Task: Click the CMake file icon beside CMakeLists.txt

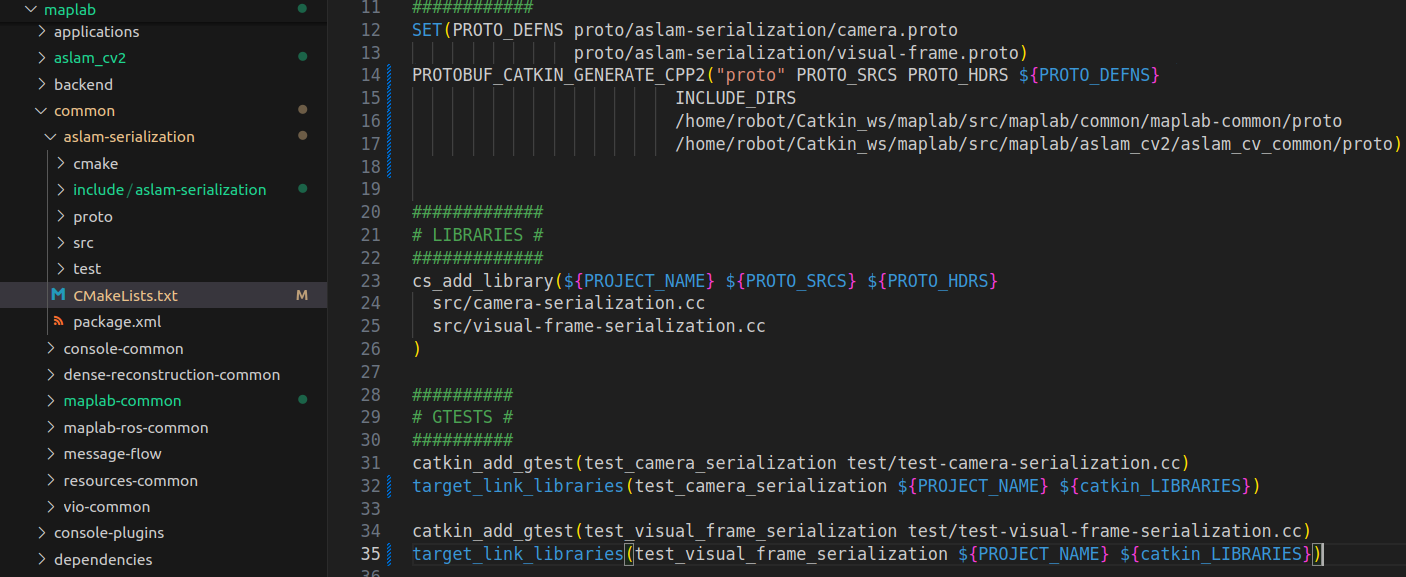Action: [60, 295]
